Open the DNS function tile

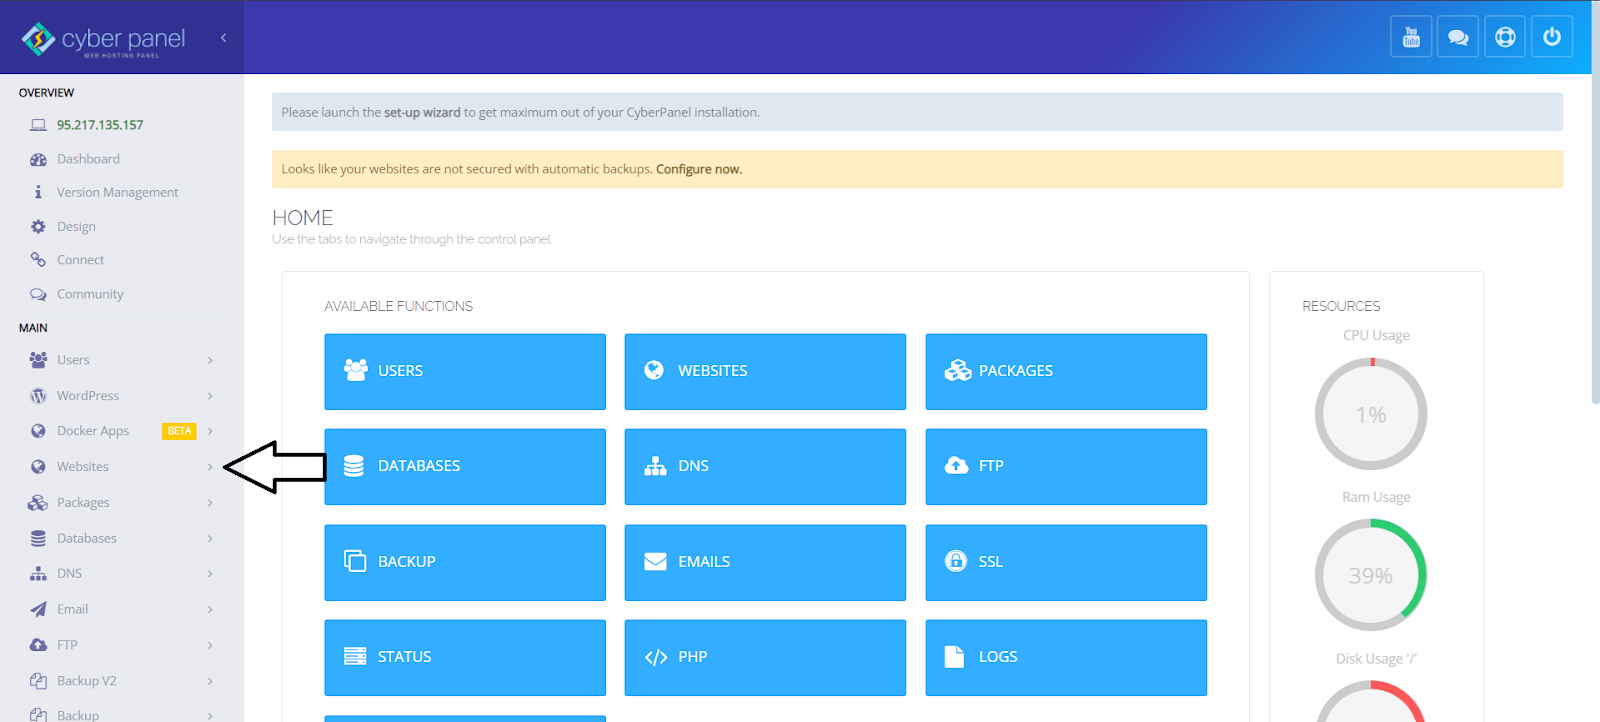pos(765,466)
